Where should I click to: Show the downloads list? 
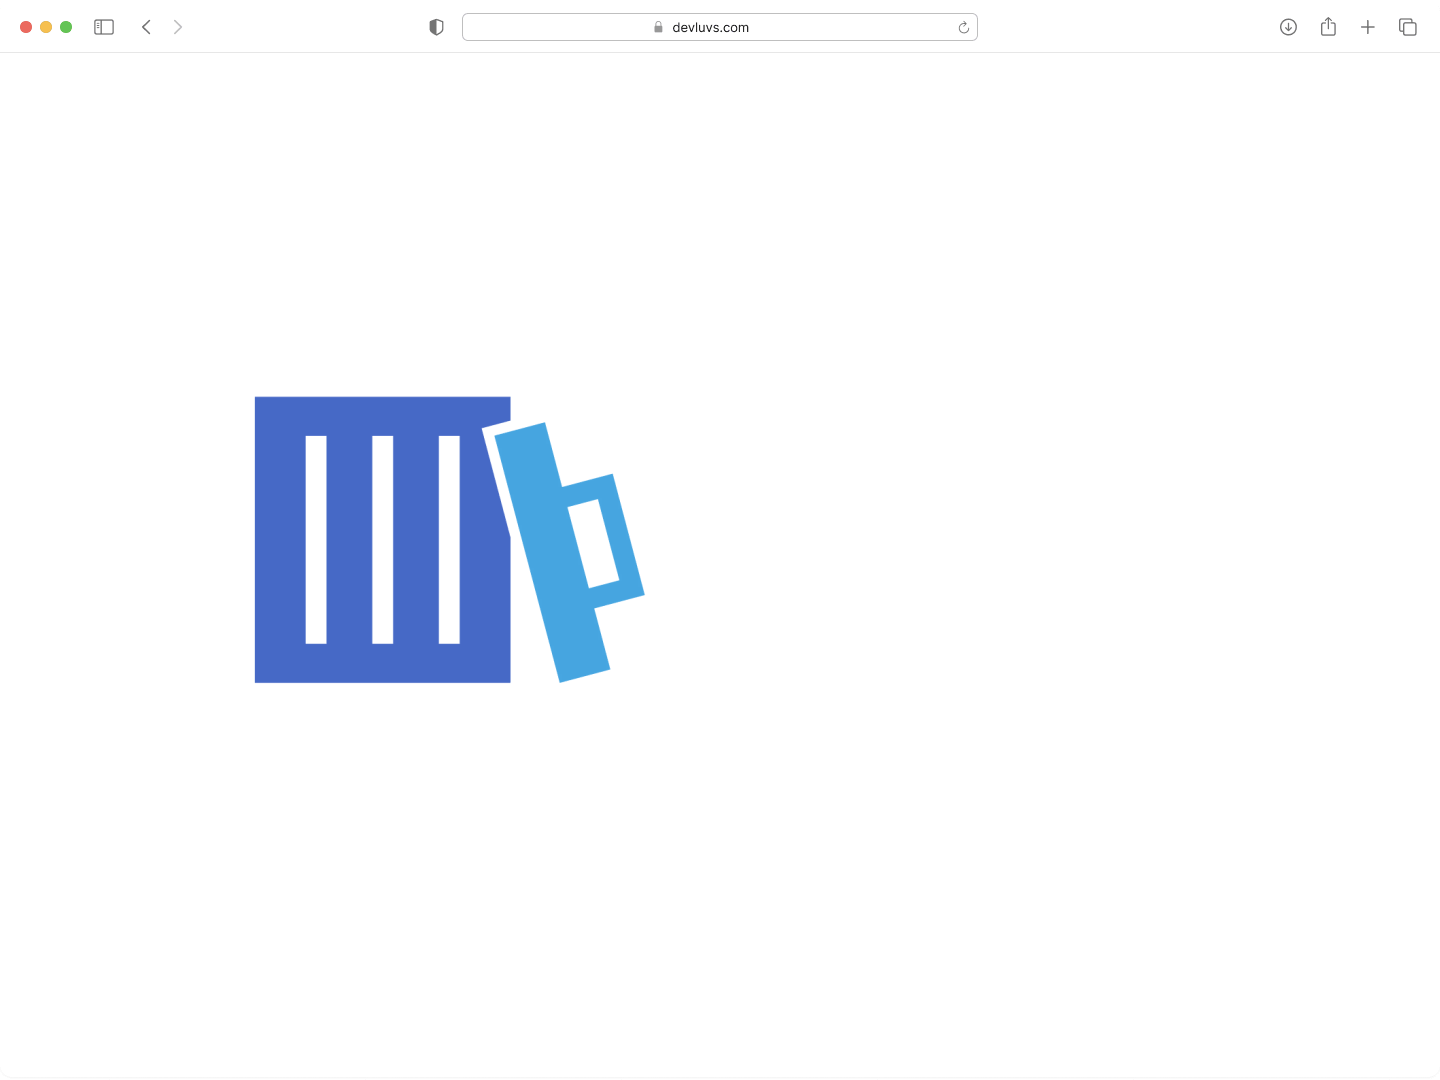1288,27
